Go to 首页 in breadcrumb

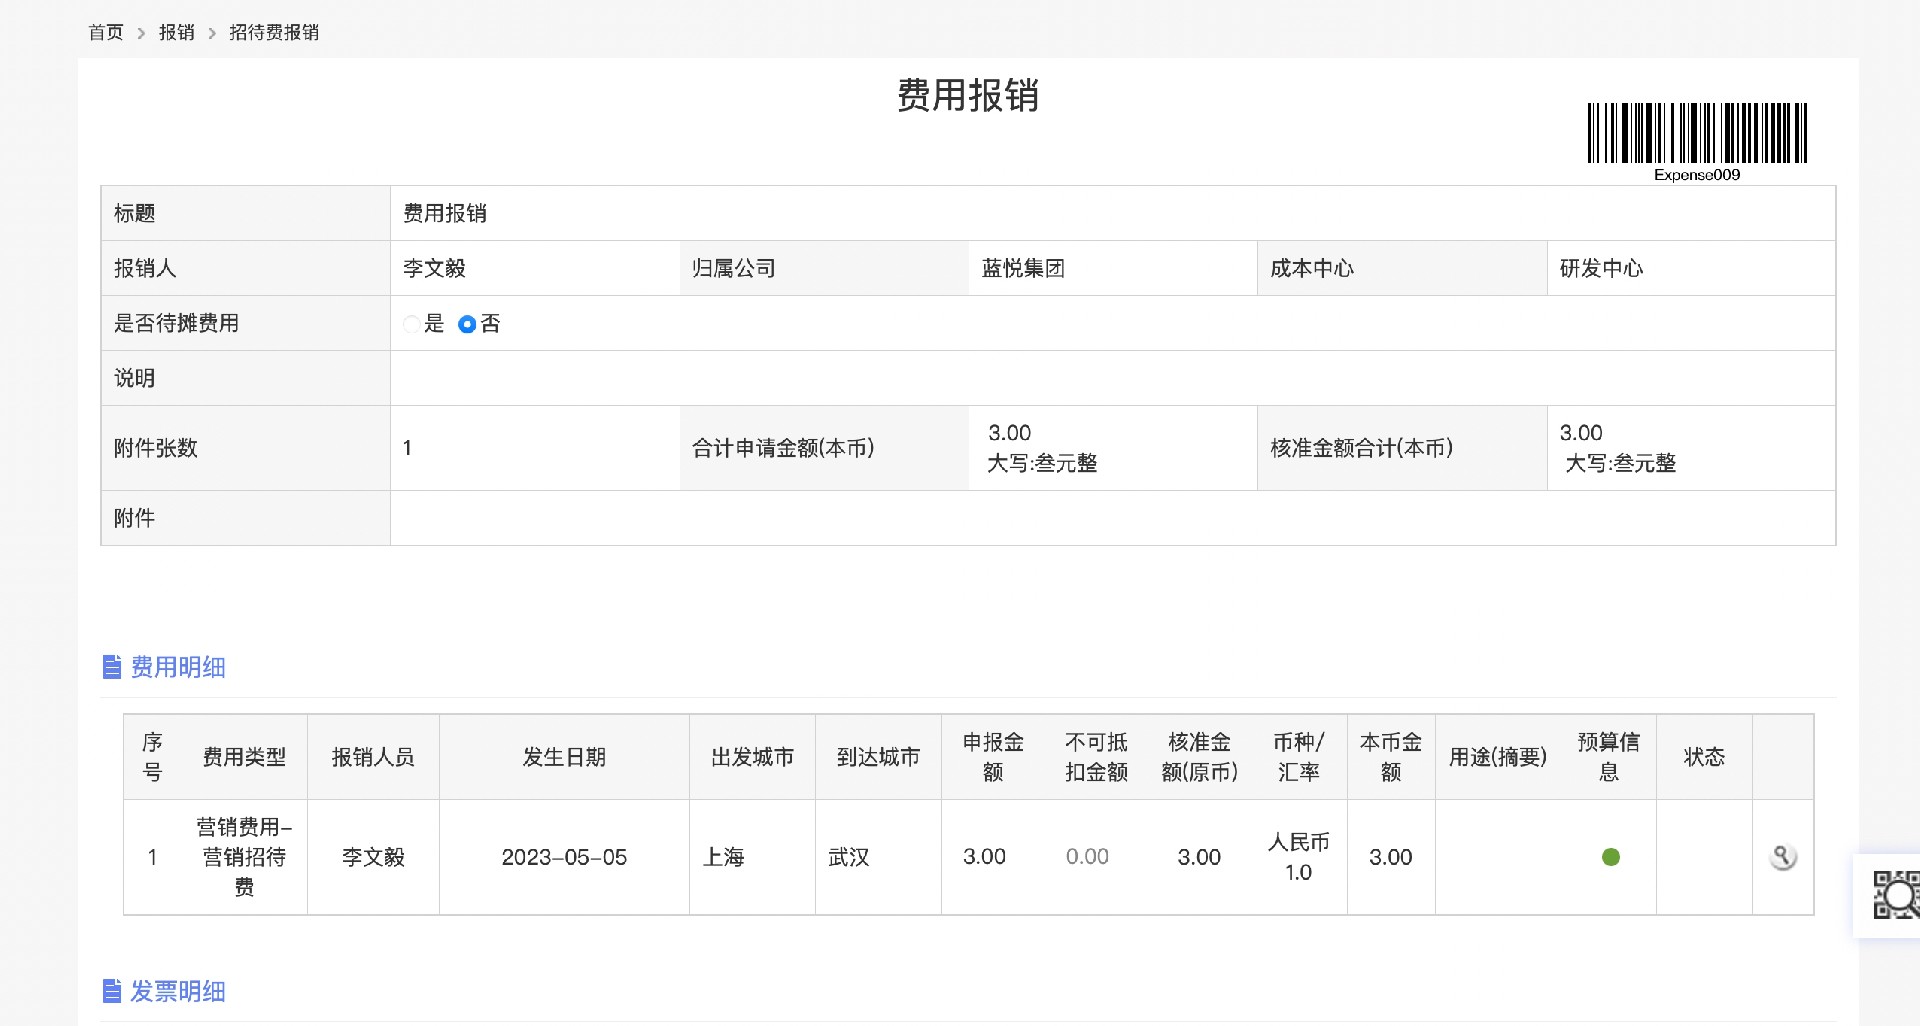[106, 32]
